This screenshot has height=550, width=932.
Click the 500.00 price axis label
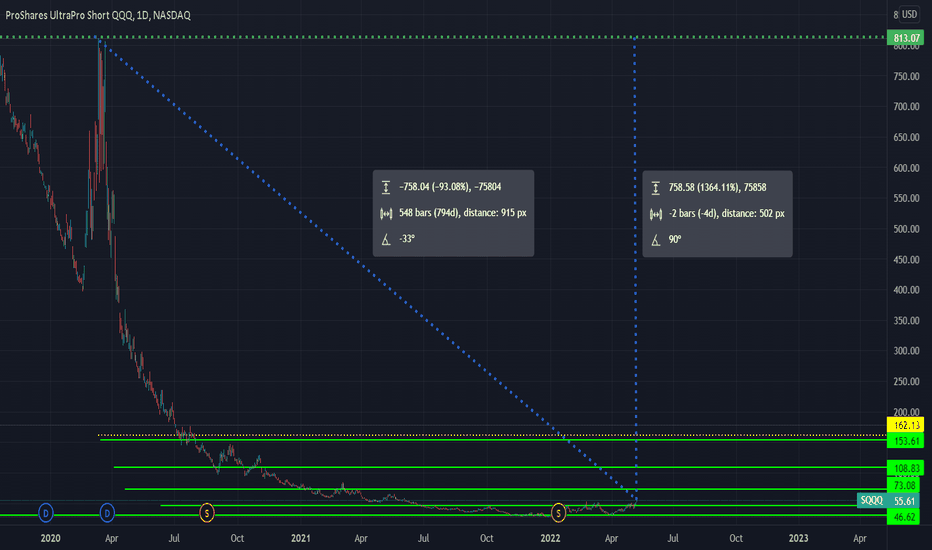click(x=906, y=229)
